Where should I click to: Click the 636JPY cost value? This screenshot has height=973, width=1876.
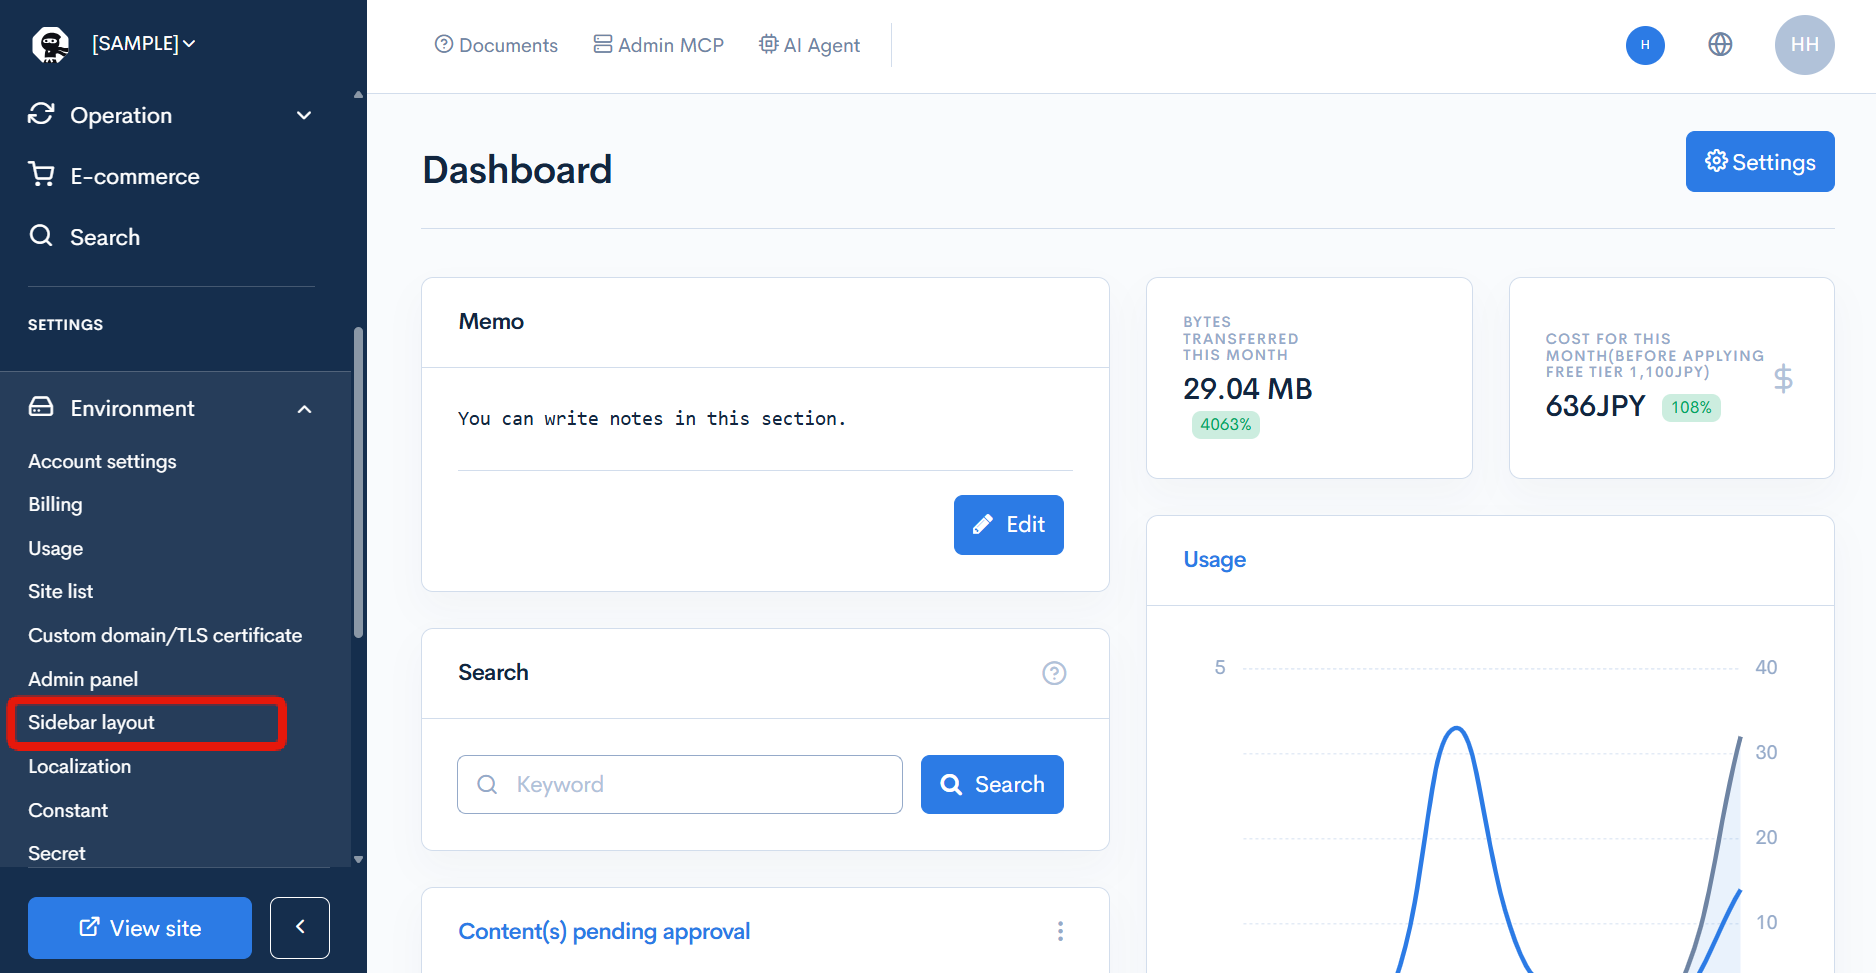1595,406
